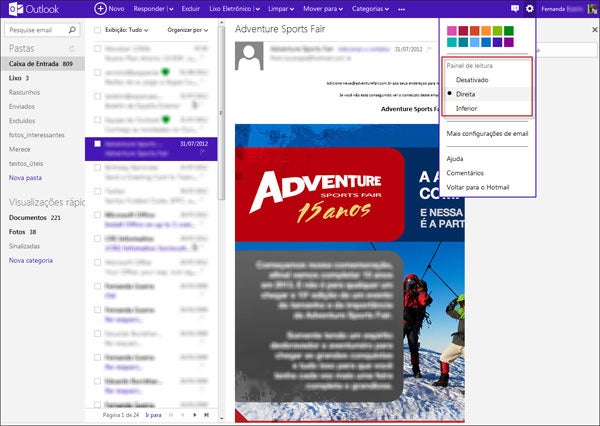
Task: Click the Outlook logo icon
Action: pos(12,8)
